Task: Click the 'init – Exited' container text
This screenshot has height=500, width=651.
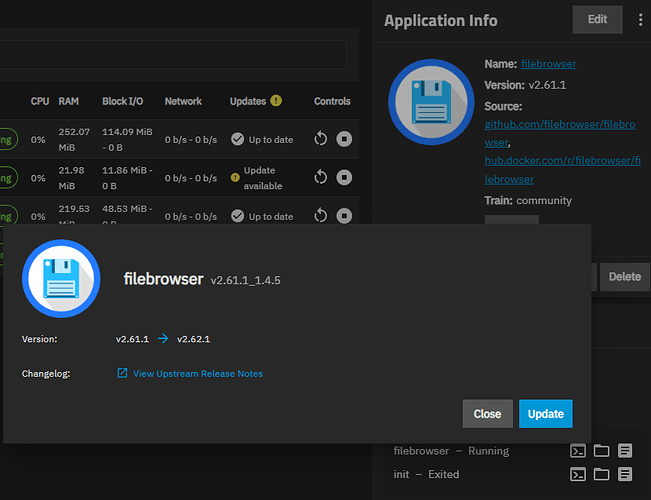Action: pyautogui.click(x=426, y=474)
